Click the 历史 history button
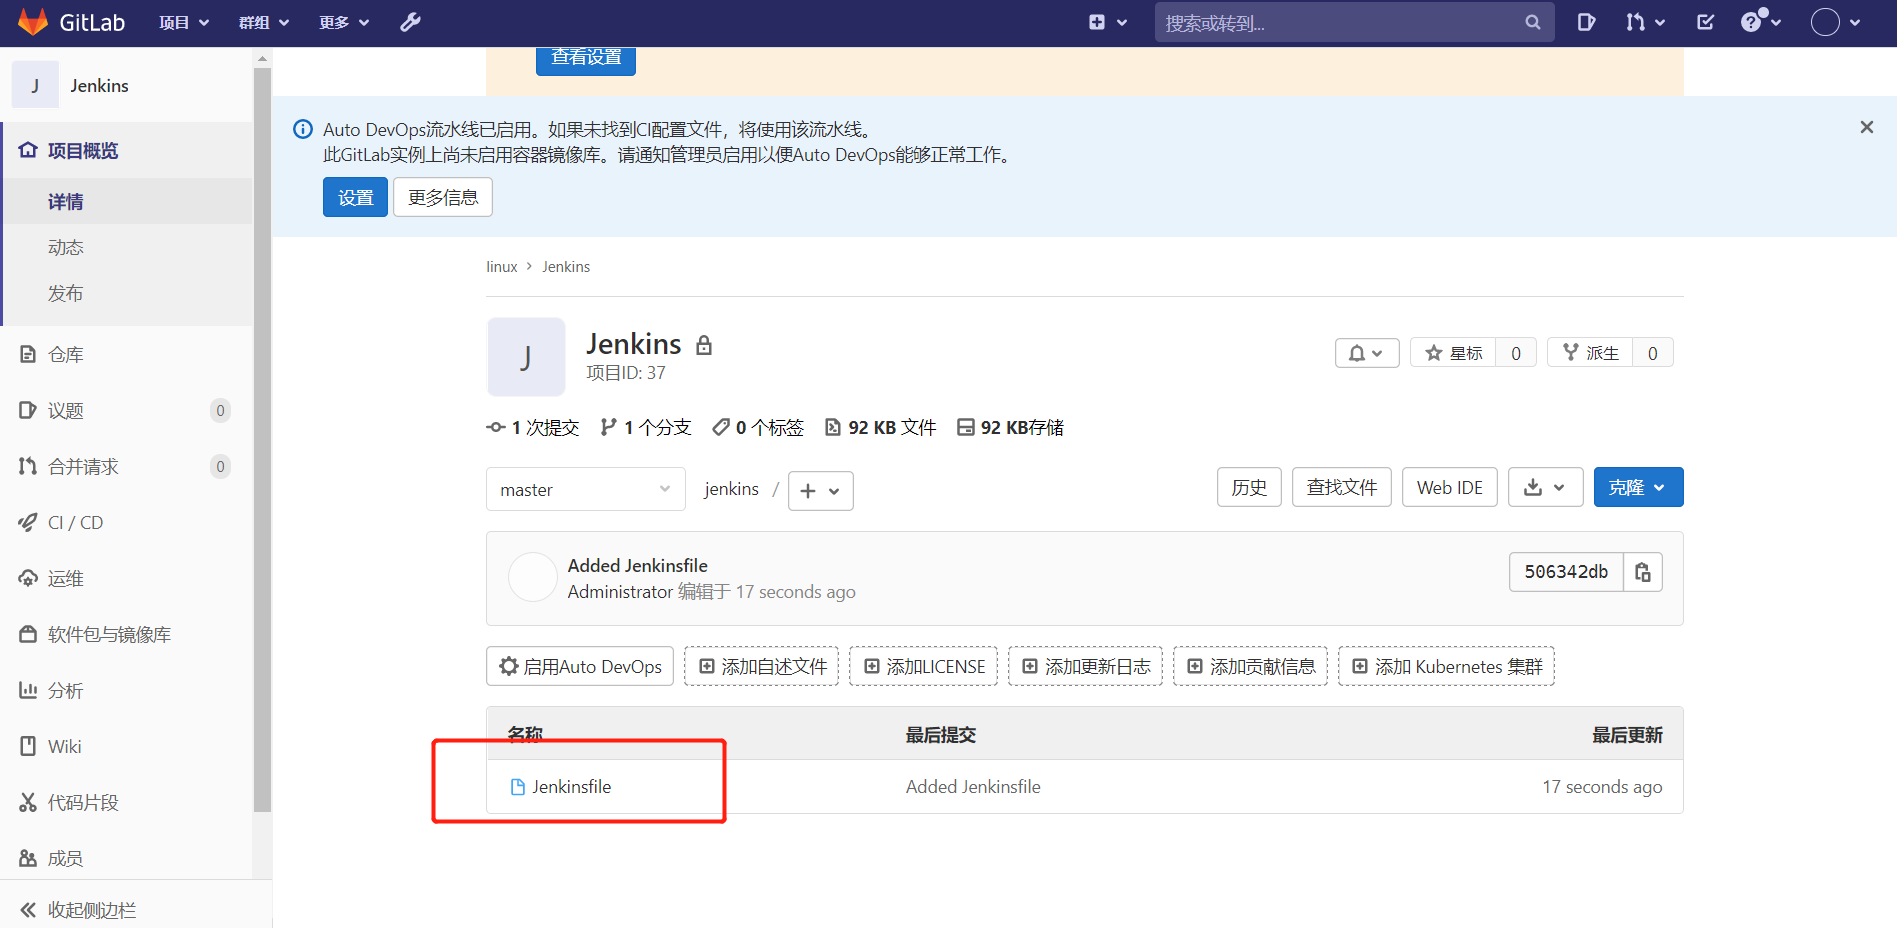The image size is (1897, 928). (1249, 487)
